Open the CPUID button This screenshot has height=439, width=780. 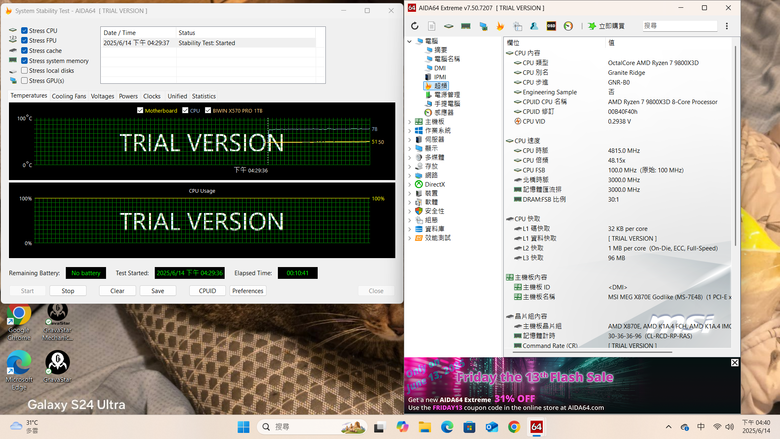tap(207, 291)
